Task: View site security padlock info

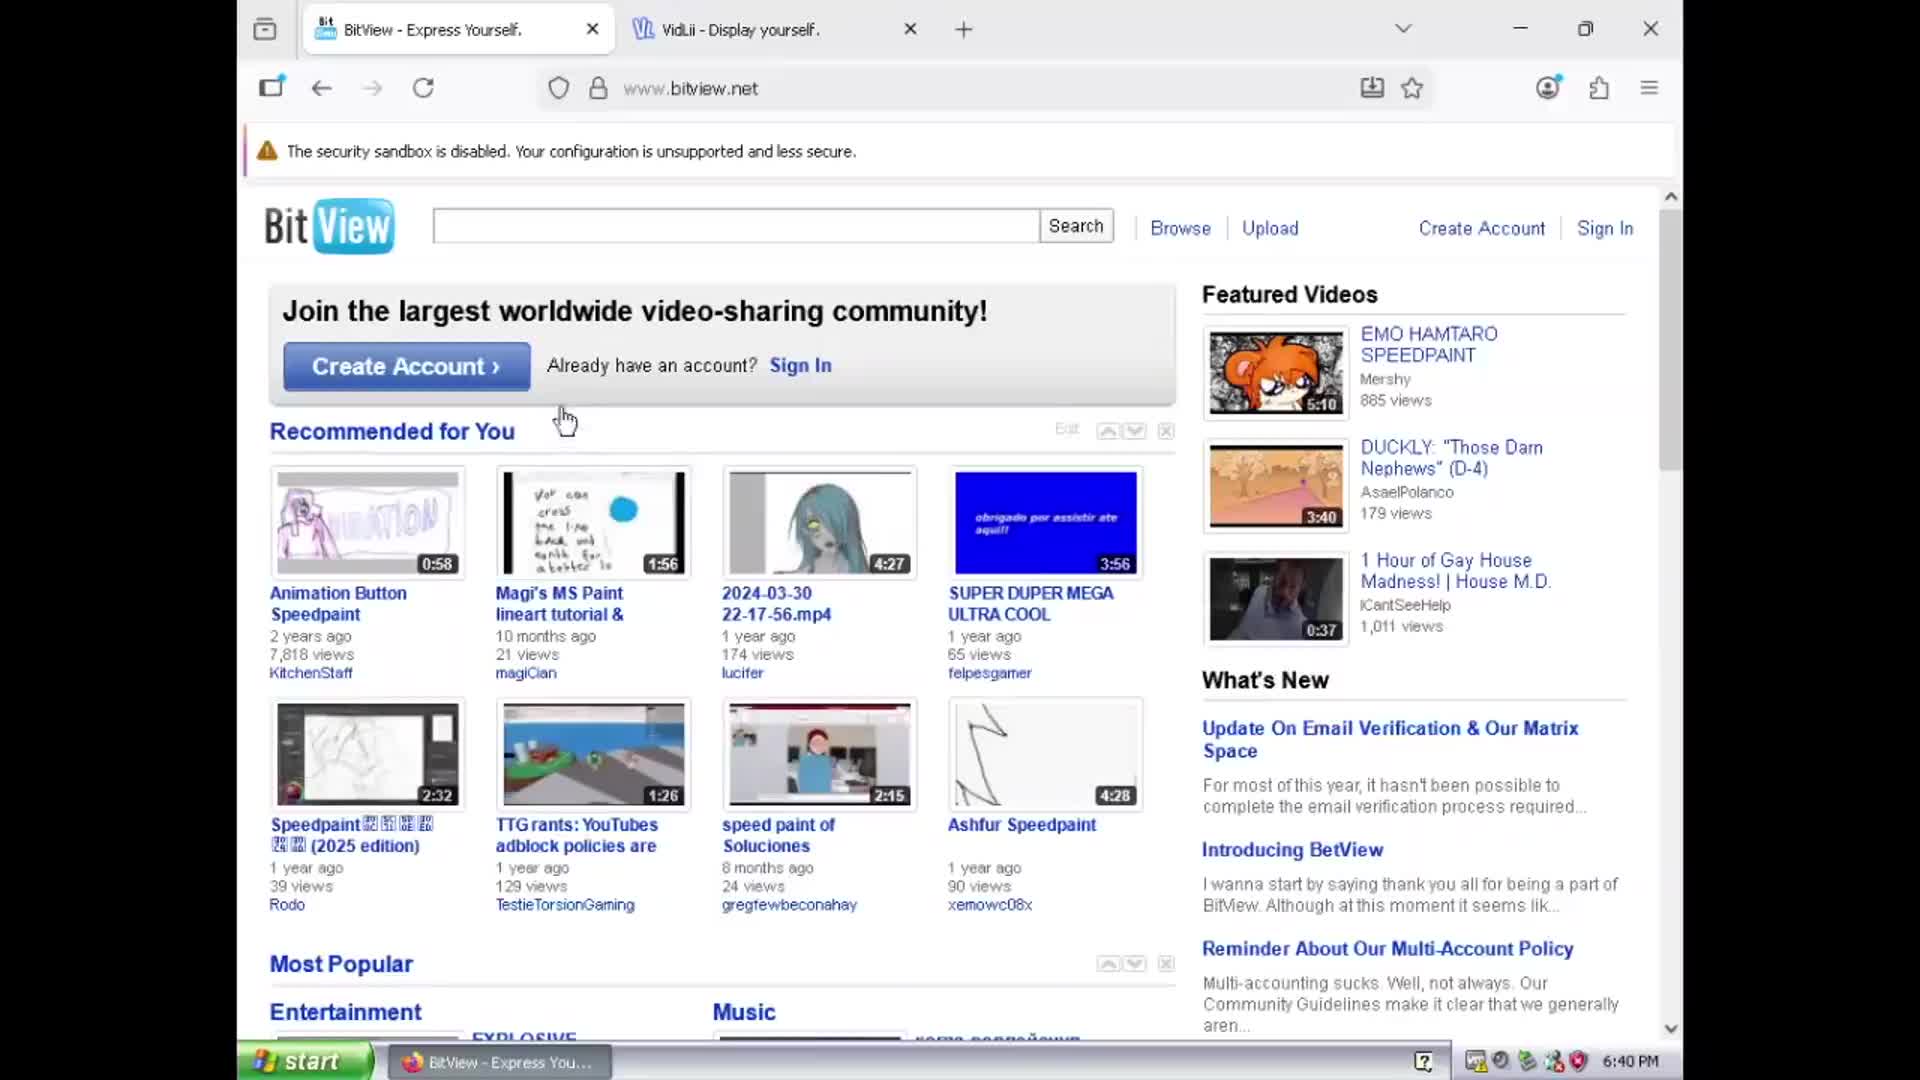Action: [x=598, y=88]
